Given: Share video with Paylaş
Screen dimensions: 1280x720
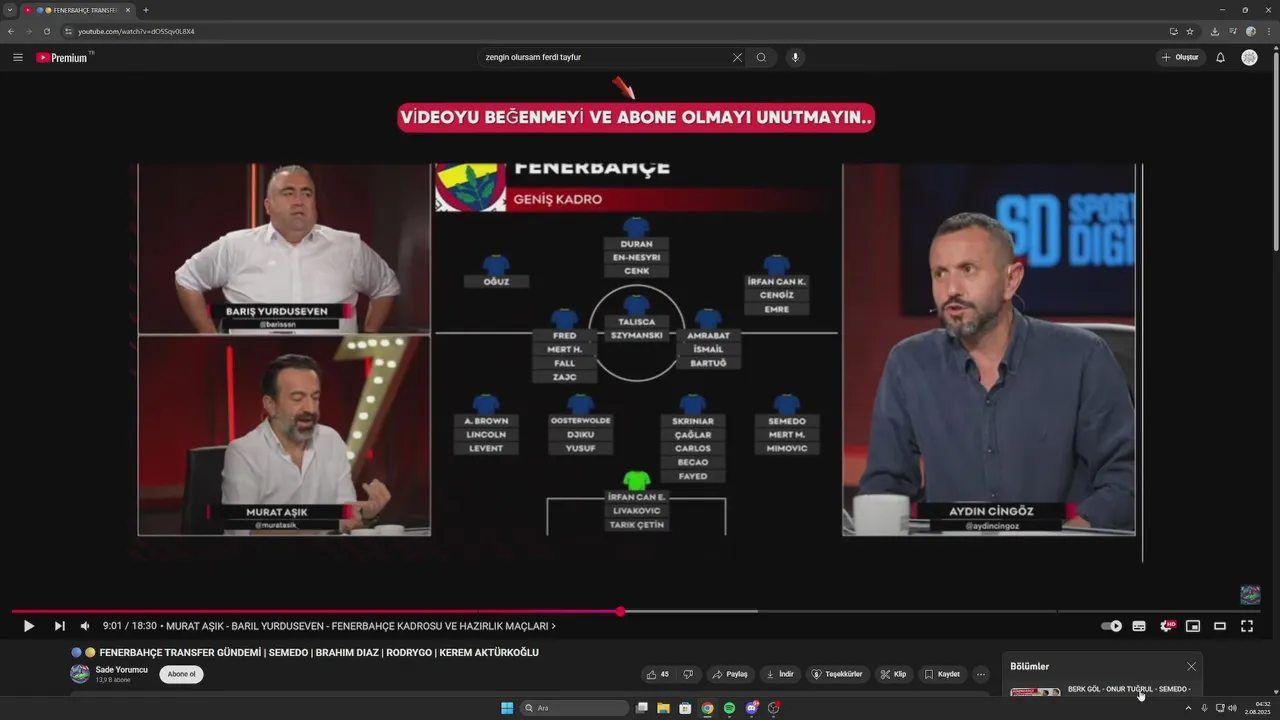Looking at the screenshot, I should [730, 674].
